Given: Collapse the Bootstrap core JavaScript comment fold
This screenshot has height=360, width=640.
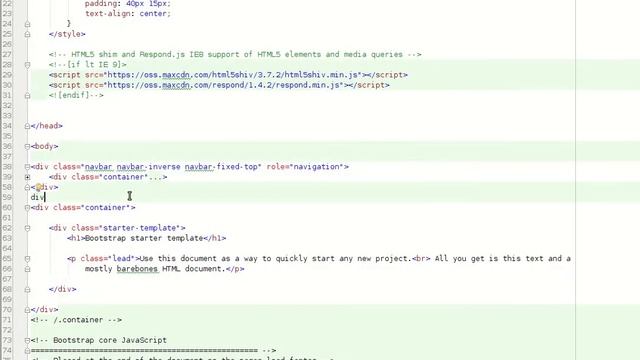Looking at the screenshot, I should [x=27, y=340].
